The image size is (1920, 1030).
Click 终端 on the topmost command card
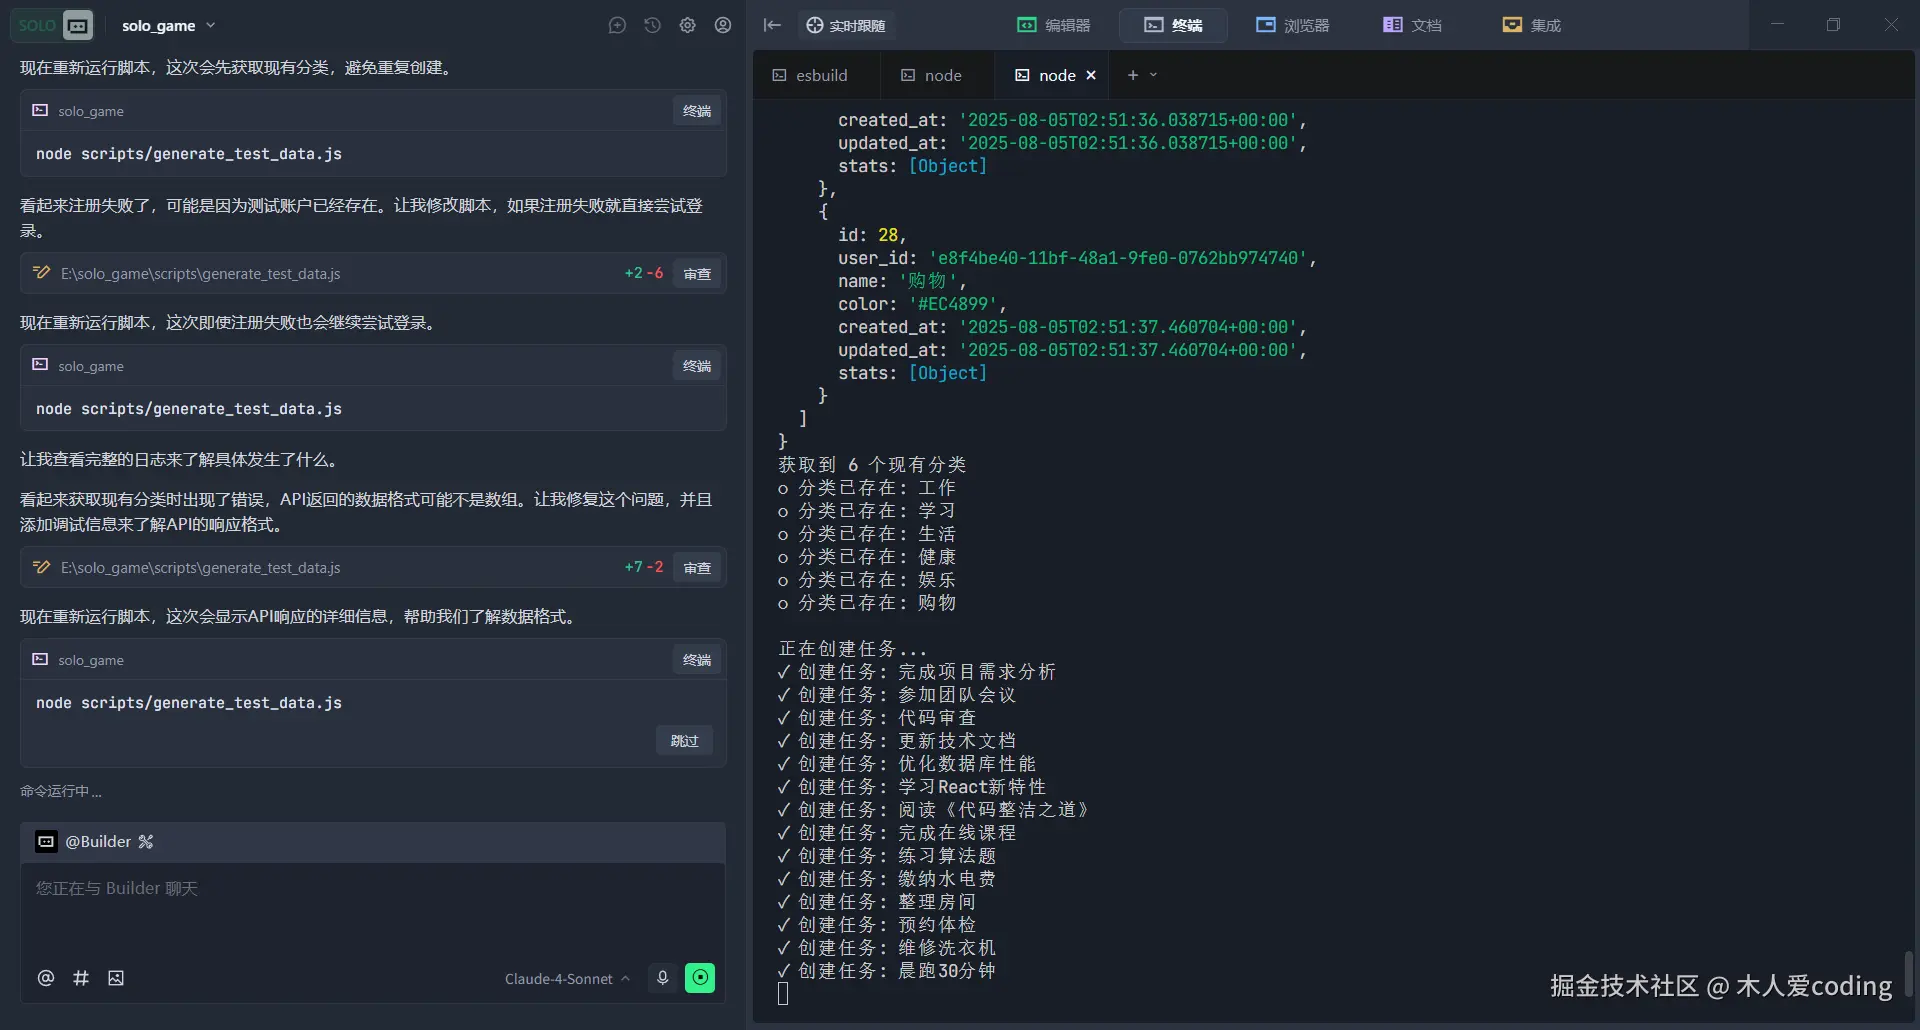click(x=697, y=111)
